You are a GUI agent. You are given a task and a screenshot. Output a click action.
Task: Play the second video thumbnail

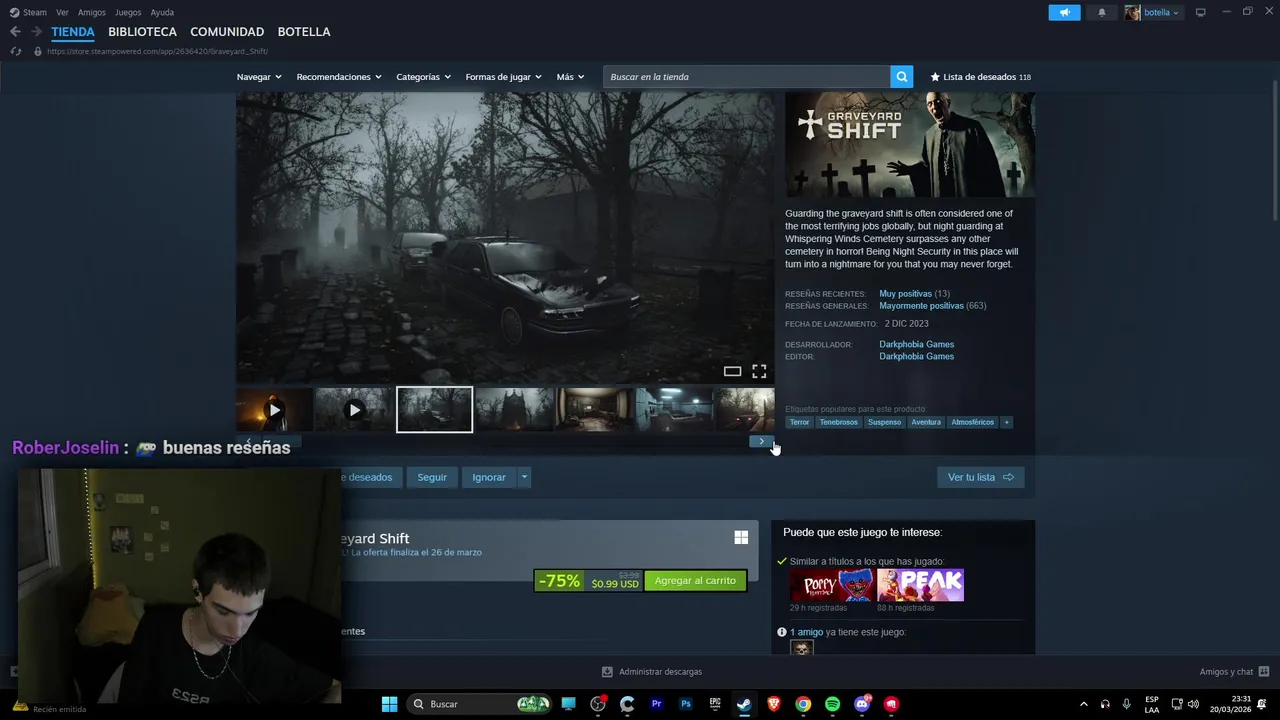click(x=354, y=410)
